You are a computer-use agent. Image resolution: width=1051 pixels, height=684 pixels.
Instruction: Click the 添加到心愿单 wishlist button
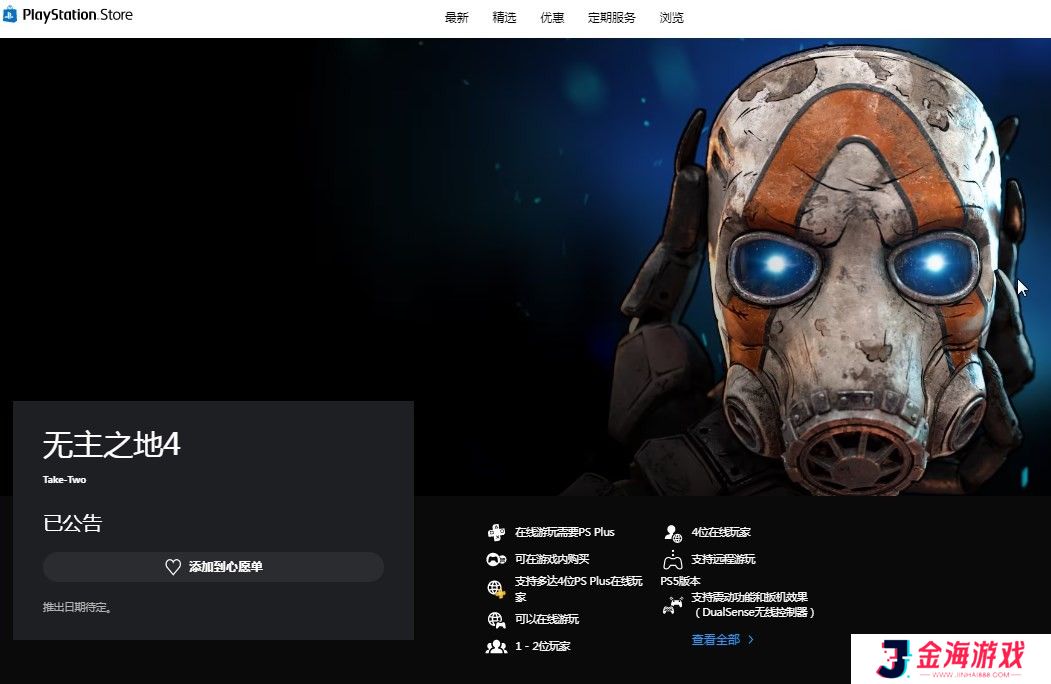click(213, 567)
